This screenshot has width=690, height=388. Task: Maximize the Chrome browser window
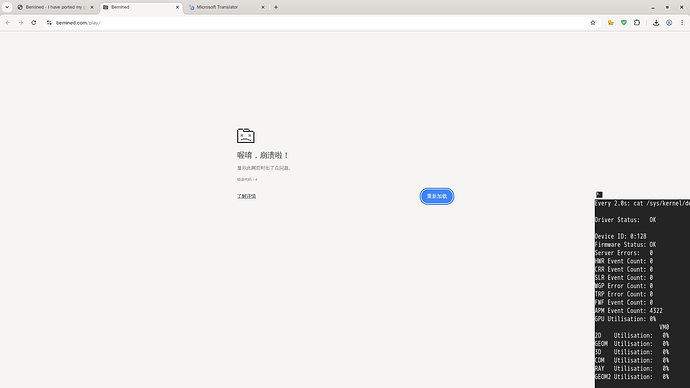coord(668,7)
